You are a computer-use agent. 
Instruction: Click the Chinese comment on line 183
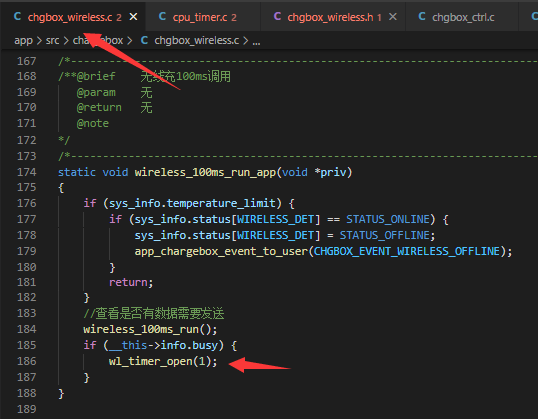(154, 314)
